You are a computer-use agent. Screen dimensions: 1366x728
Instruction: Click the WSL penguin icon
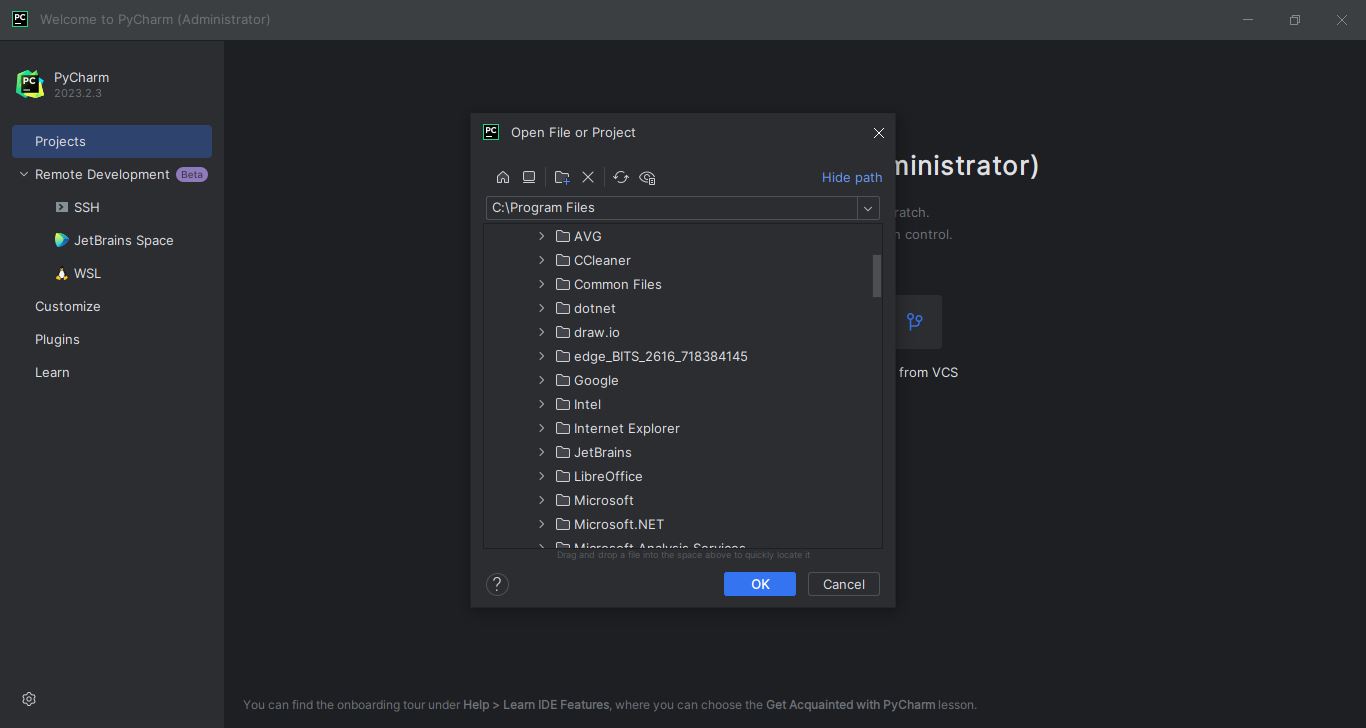click(x=62, y=273)
